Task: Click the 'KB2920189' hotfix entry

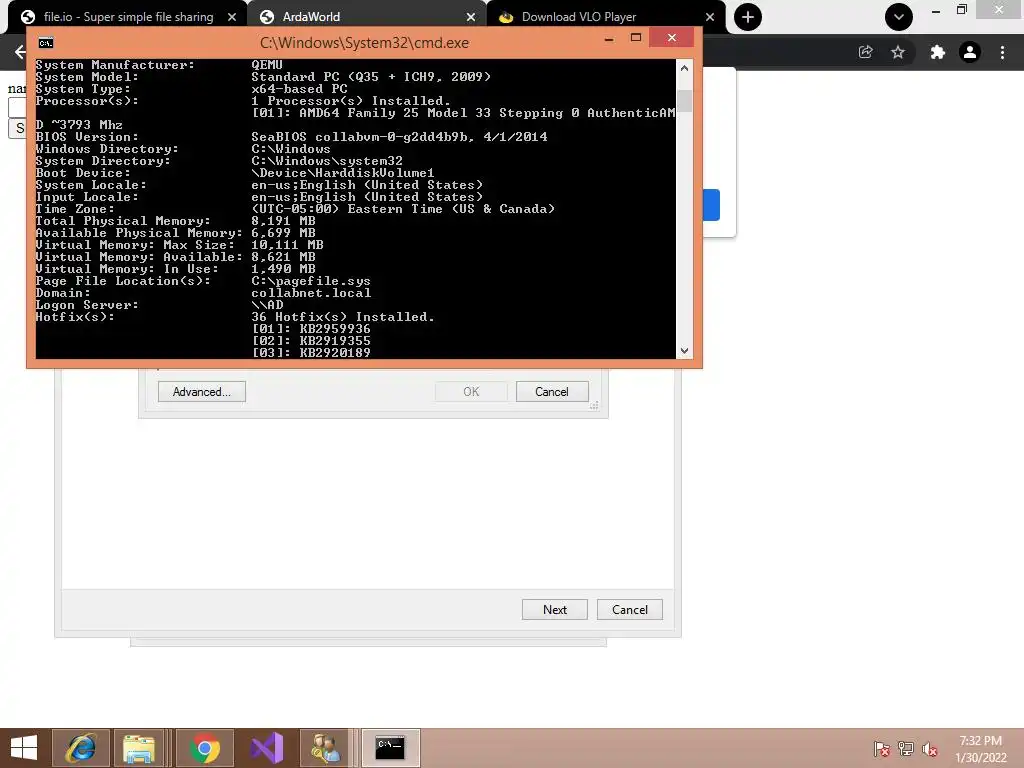Action: pos(335,353)
